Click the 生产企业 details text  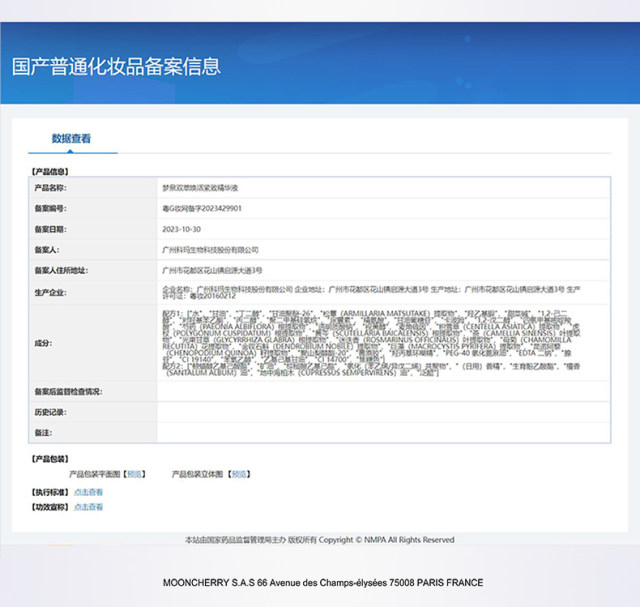[370, 291]
